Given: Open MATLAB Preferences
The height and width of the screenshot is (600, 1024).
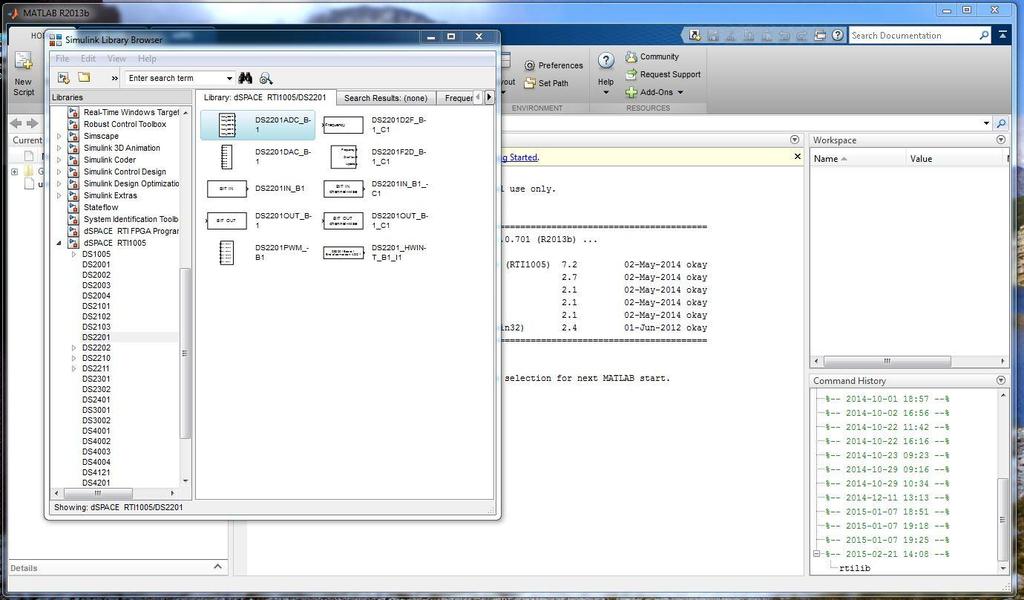Looking at the screenshot, I should 554,65.
